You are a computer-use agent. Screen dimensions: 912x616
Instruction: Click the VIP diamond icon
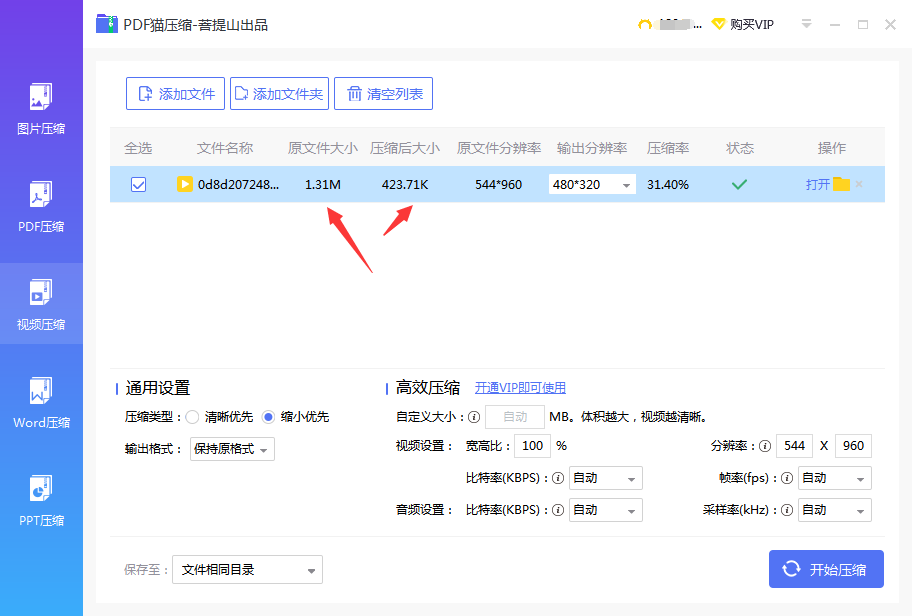[x=719, y=24]
